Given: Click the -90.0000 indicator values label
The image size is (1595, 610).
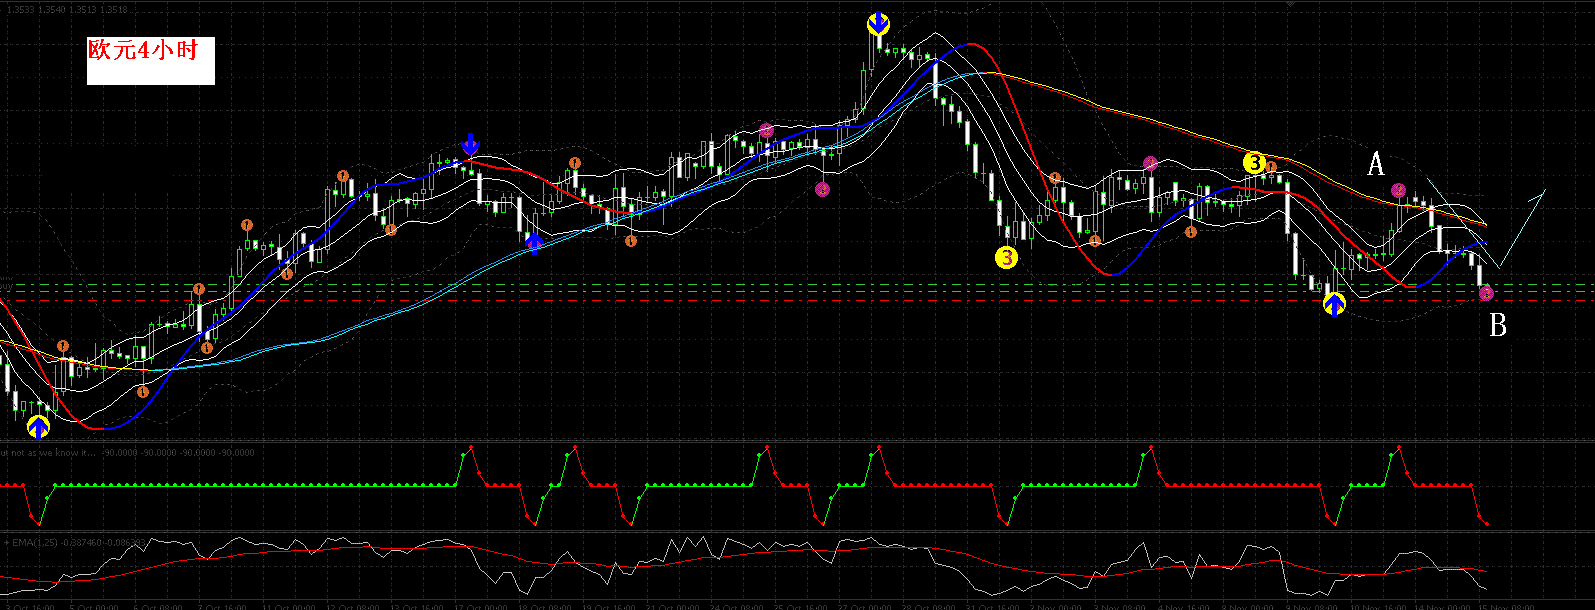Looking at the screenshot, I should point(178,452).
